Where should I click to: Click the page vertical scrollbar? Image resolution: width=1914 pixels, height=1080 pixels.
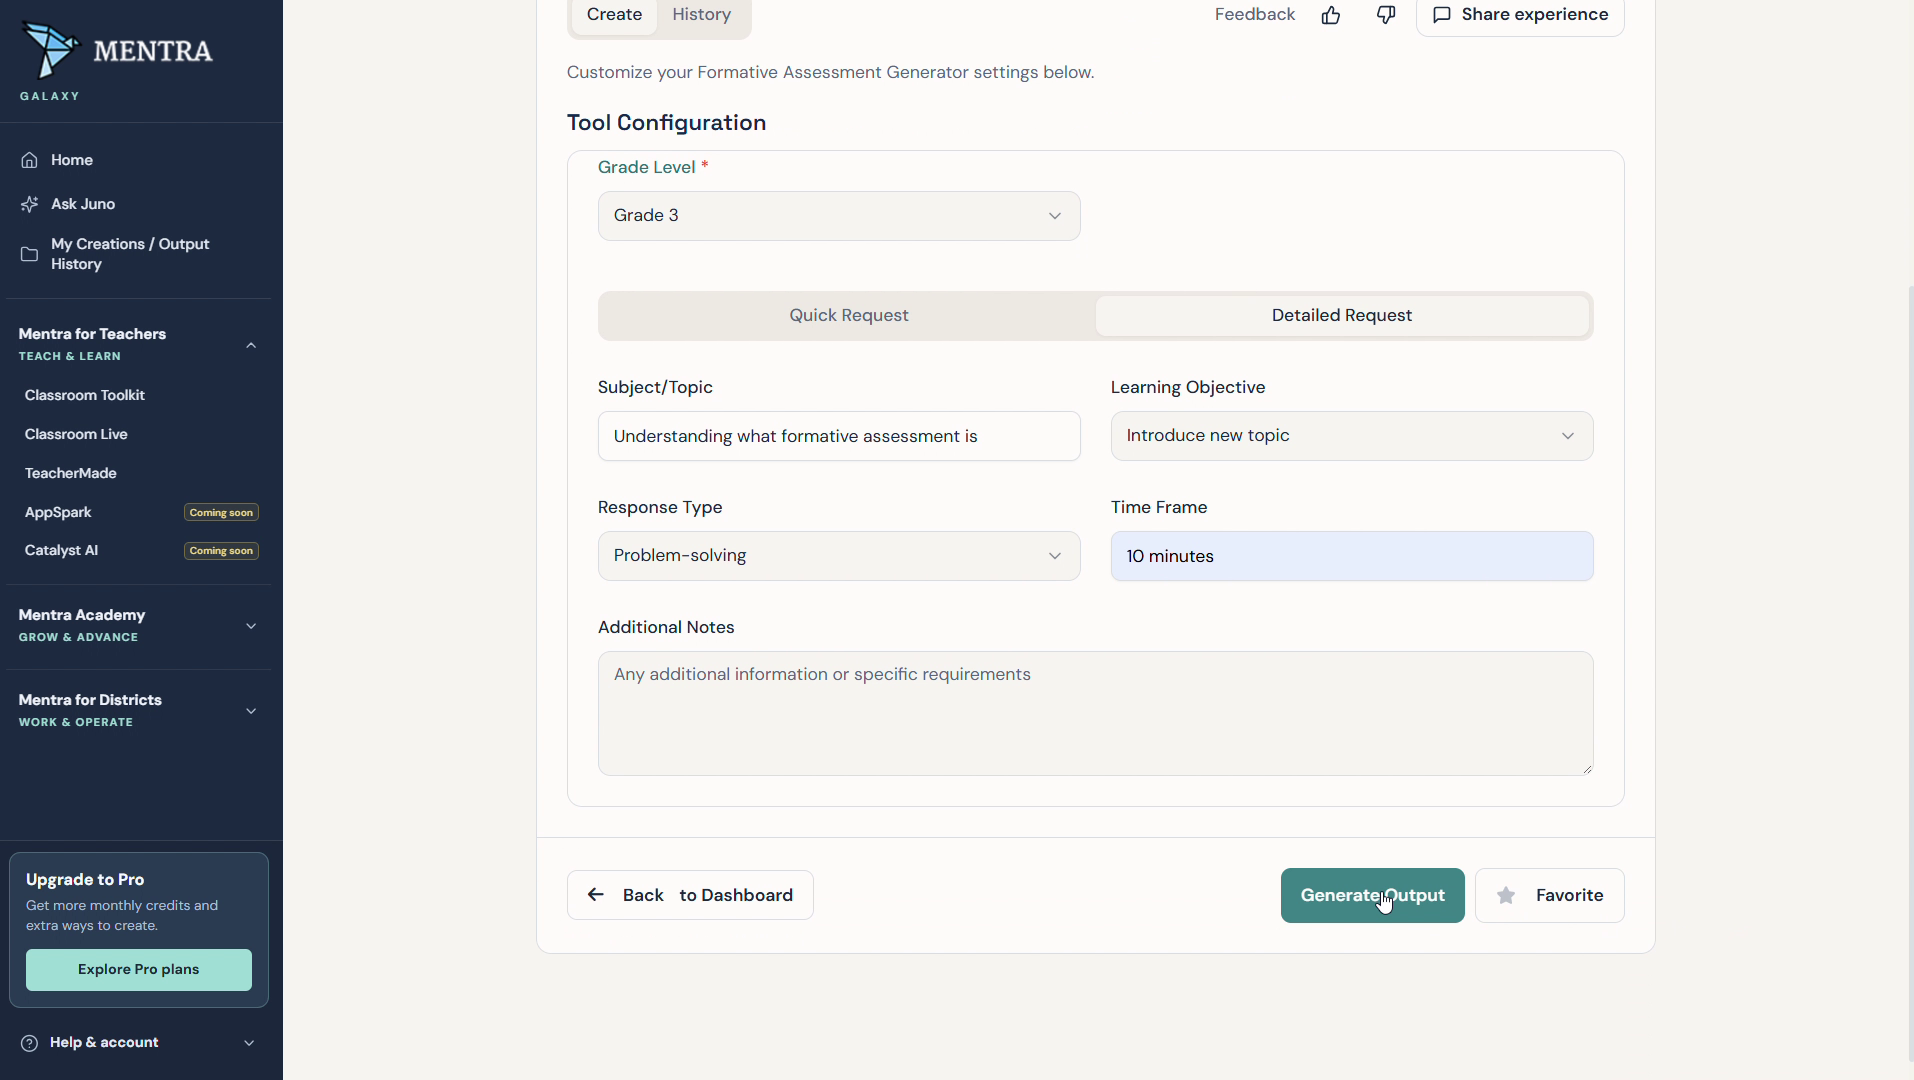click(1910, 675)
